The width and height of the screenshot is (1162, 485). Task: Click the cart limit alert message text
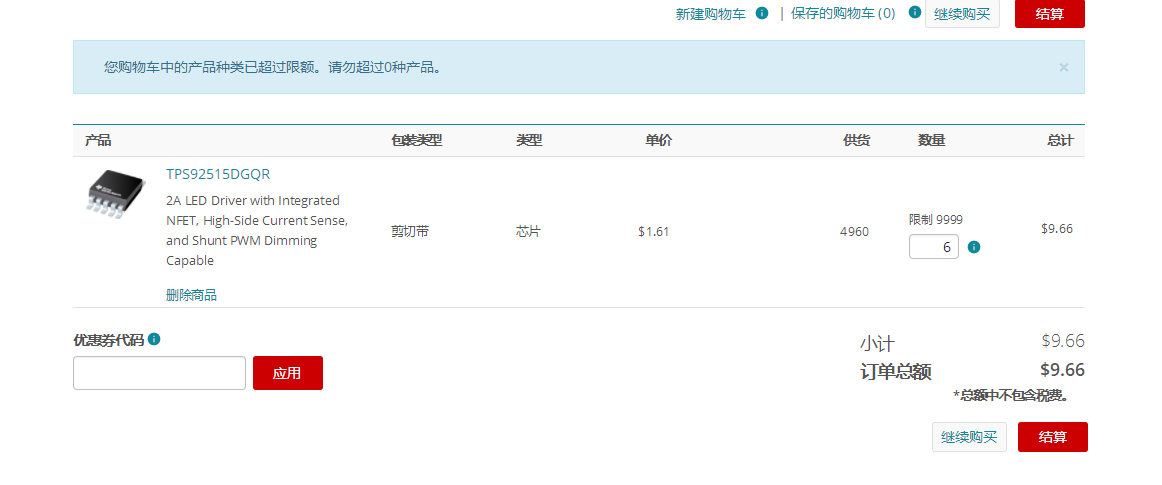coord(273,67)
